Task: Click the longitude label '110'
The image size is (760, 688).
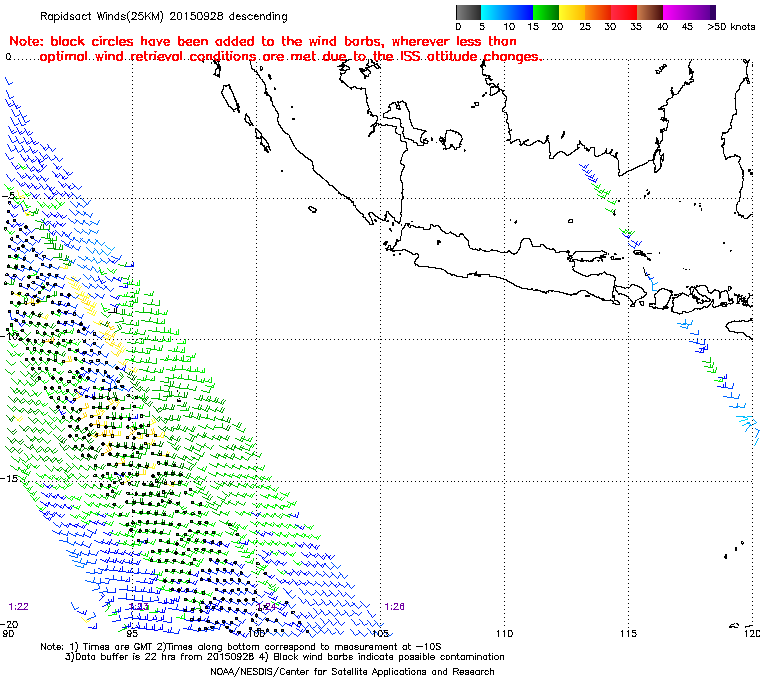Action: [x=504, y=633]
